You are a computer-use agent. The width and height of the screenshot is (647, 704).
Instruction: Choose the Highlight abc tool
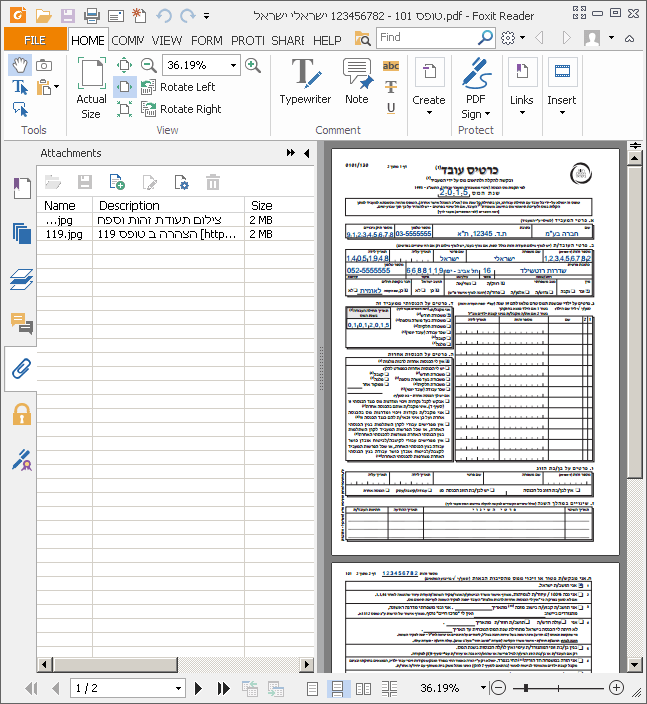coord(391,66)
